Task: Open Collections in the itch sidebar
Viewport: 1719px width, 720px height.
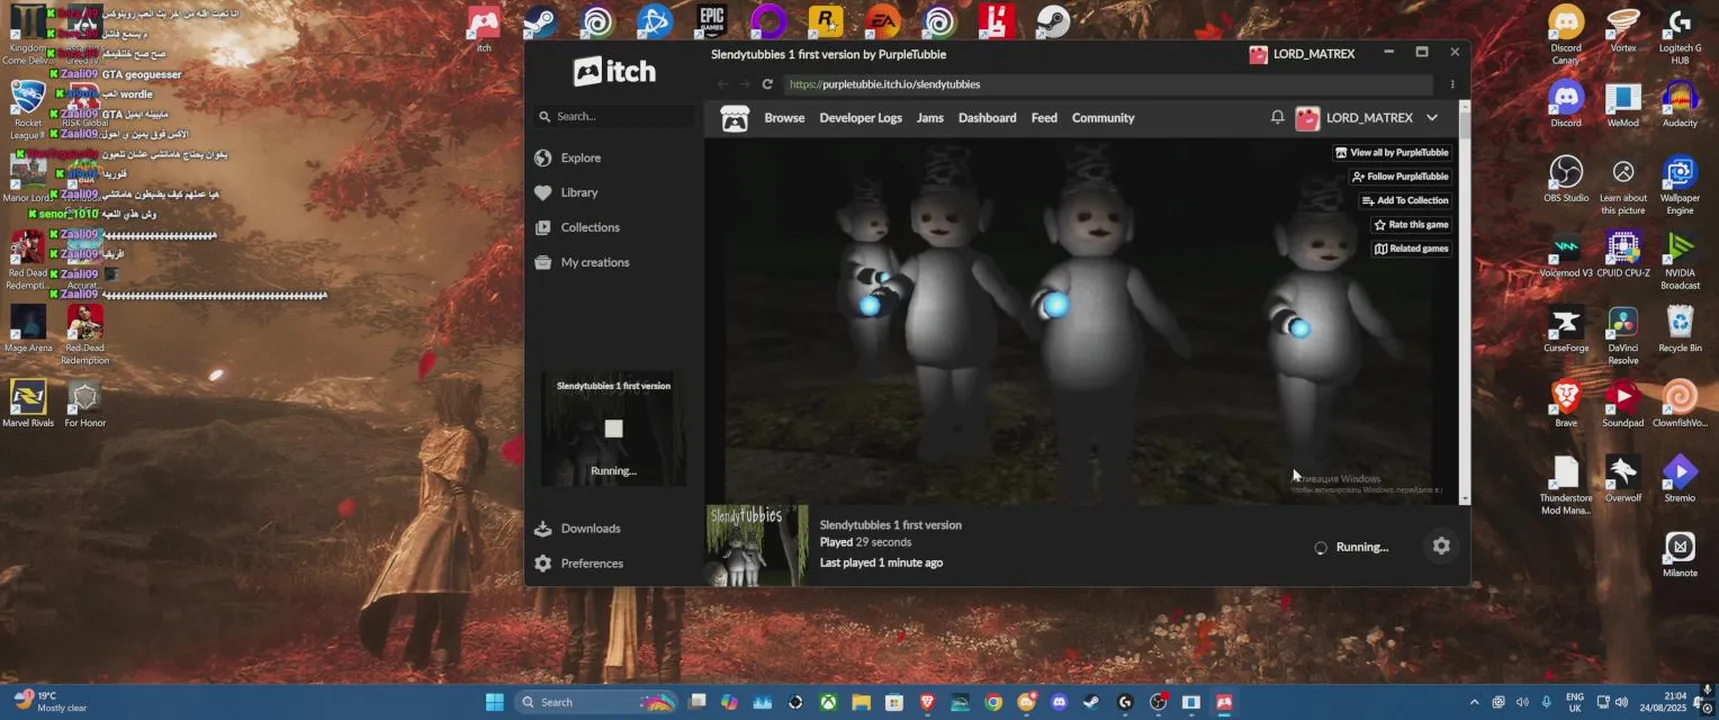Action: [590, 227]
